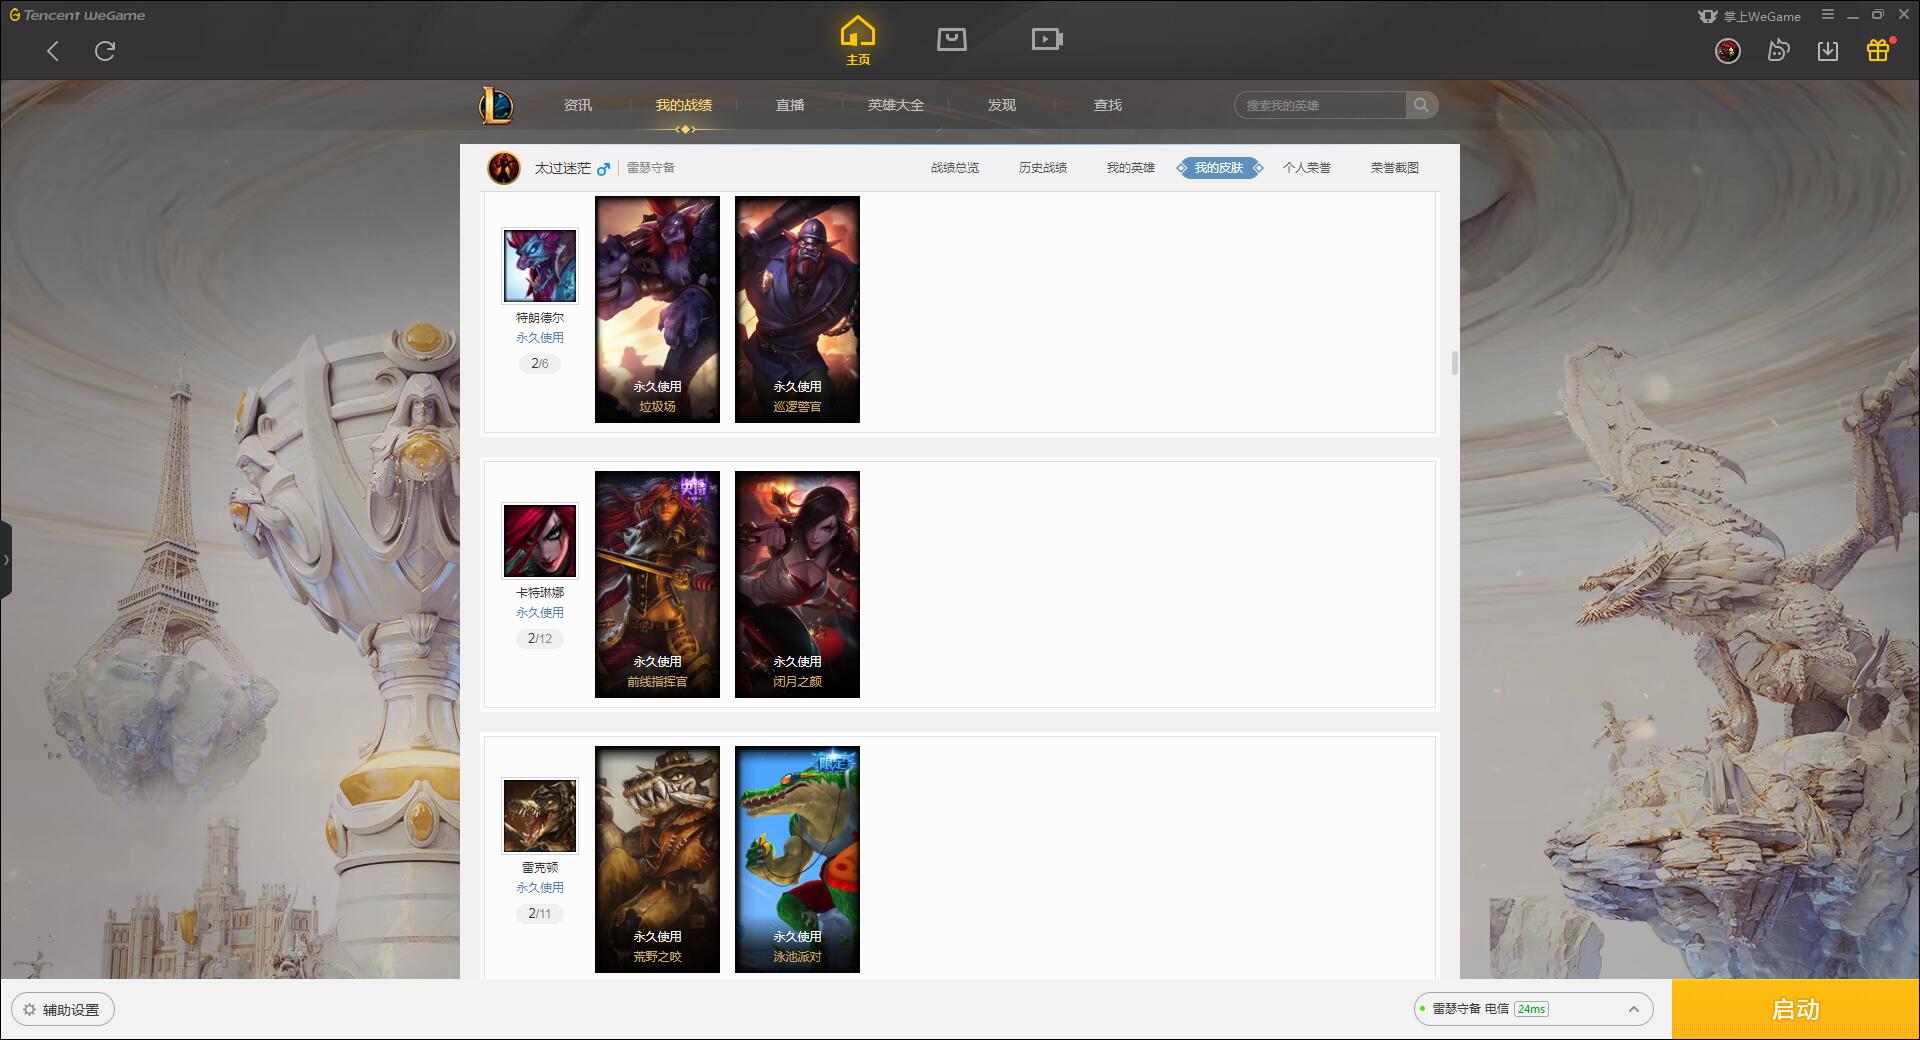Open the 前线指挥官 skin card

pyautogui.click(x=657, y=584)
